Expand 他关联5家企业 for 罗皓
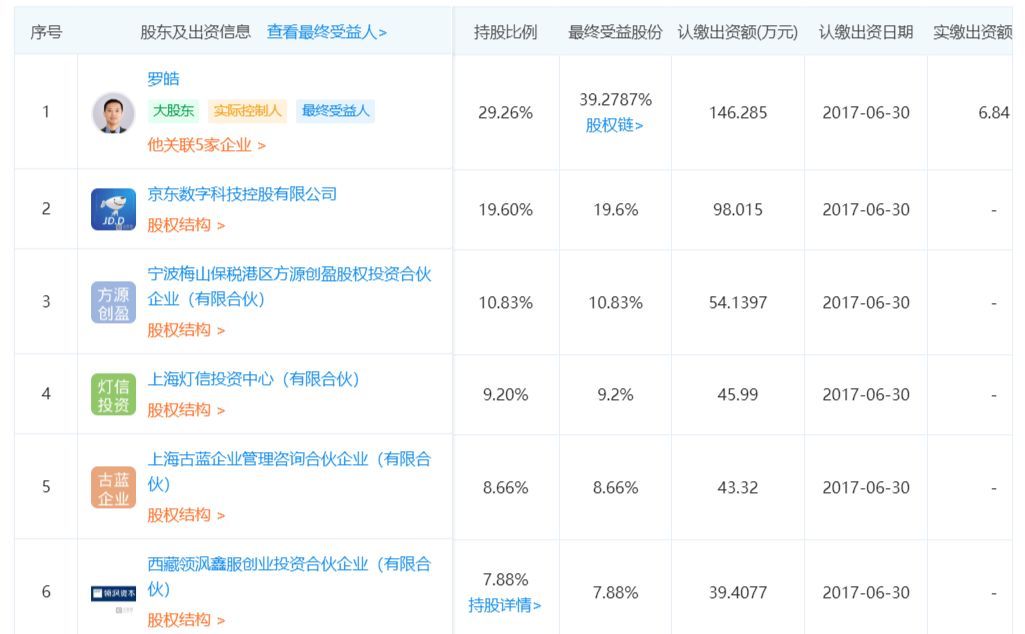The height and width of the screenshot is (634, 1025). (206, 144)
